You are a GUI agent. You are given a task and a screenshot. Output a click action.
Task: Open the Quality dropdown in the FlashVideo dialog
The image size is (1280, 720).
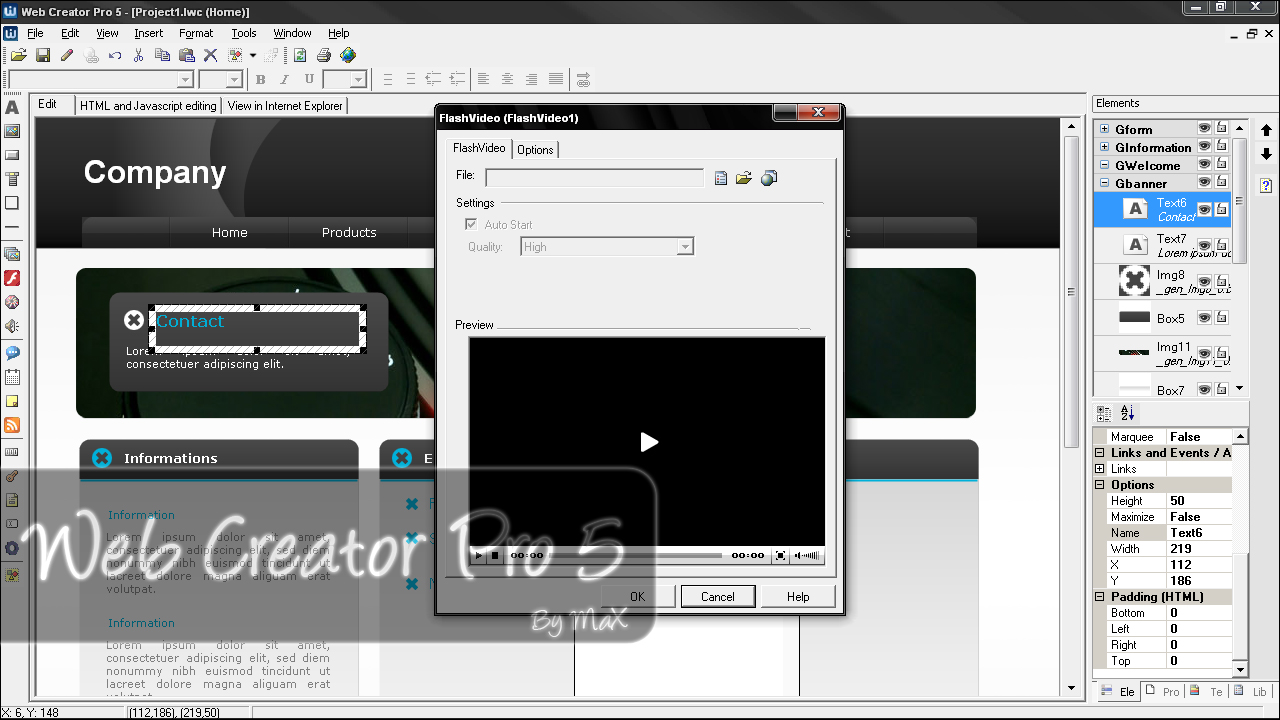(x=685, y=247)
